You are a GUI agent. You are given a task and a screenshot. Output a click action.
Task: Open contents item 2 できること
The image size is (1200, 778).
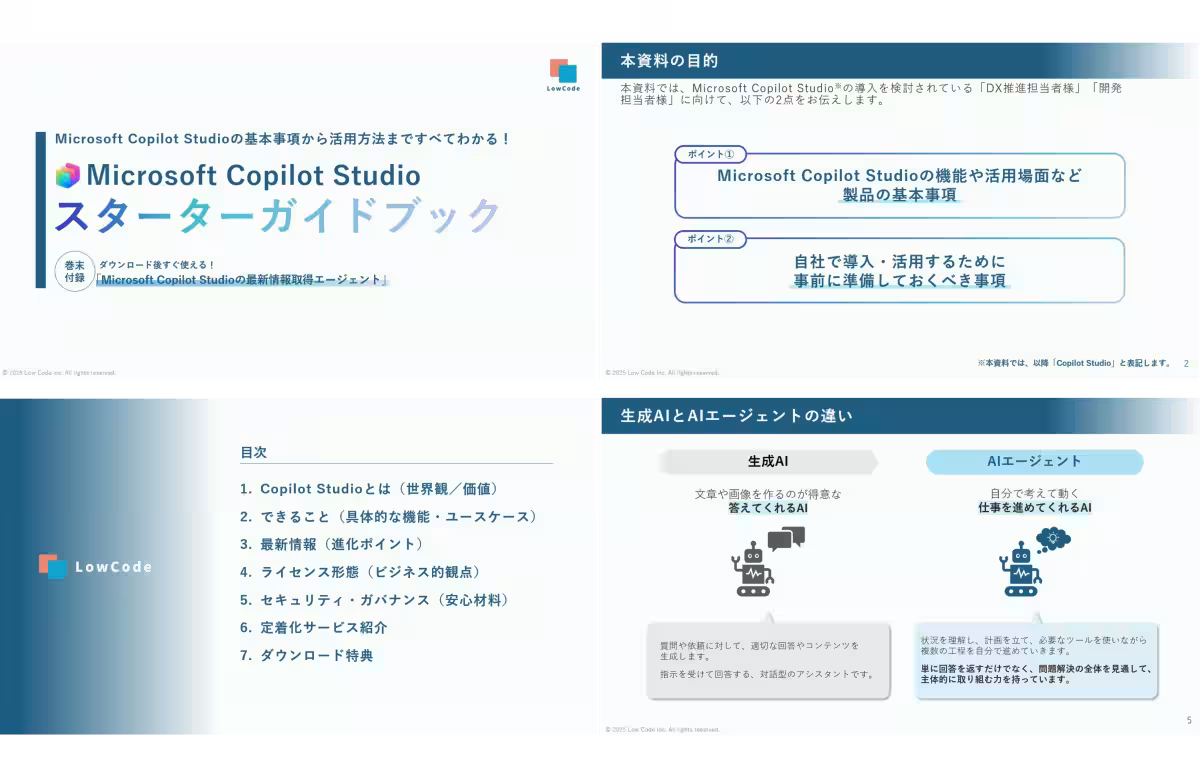pyautogui.click(x=389, y=517)
